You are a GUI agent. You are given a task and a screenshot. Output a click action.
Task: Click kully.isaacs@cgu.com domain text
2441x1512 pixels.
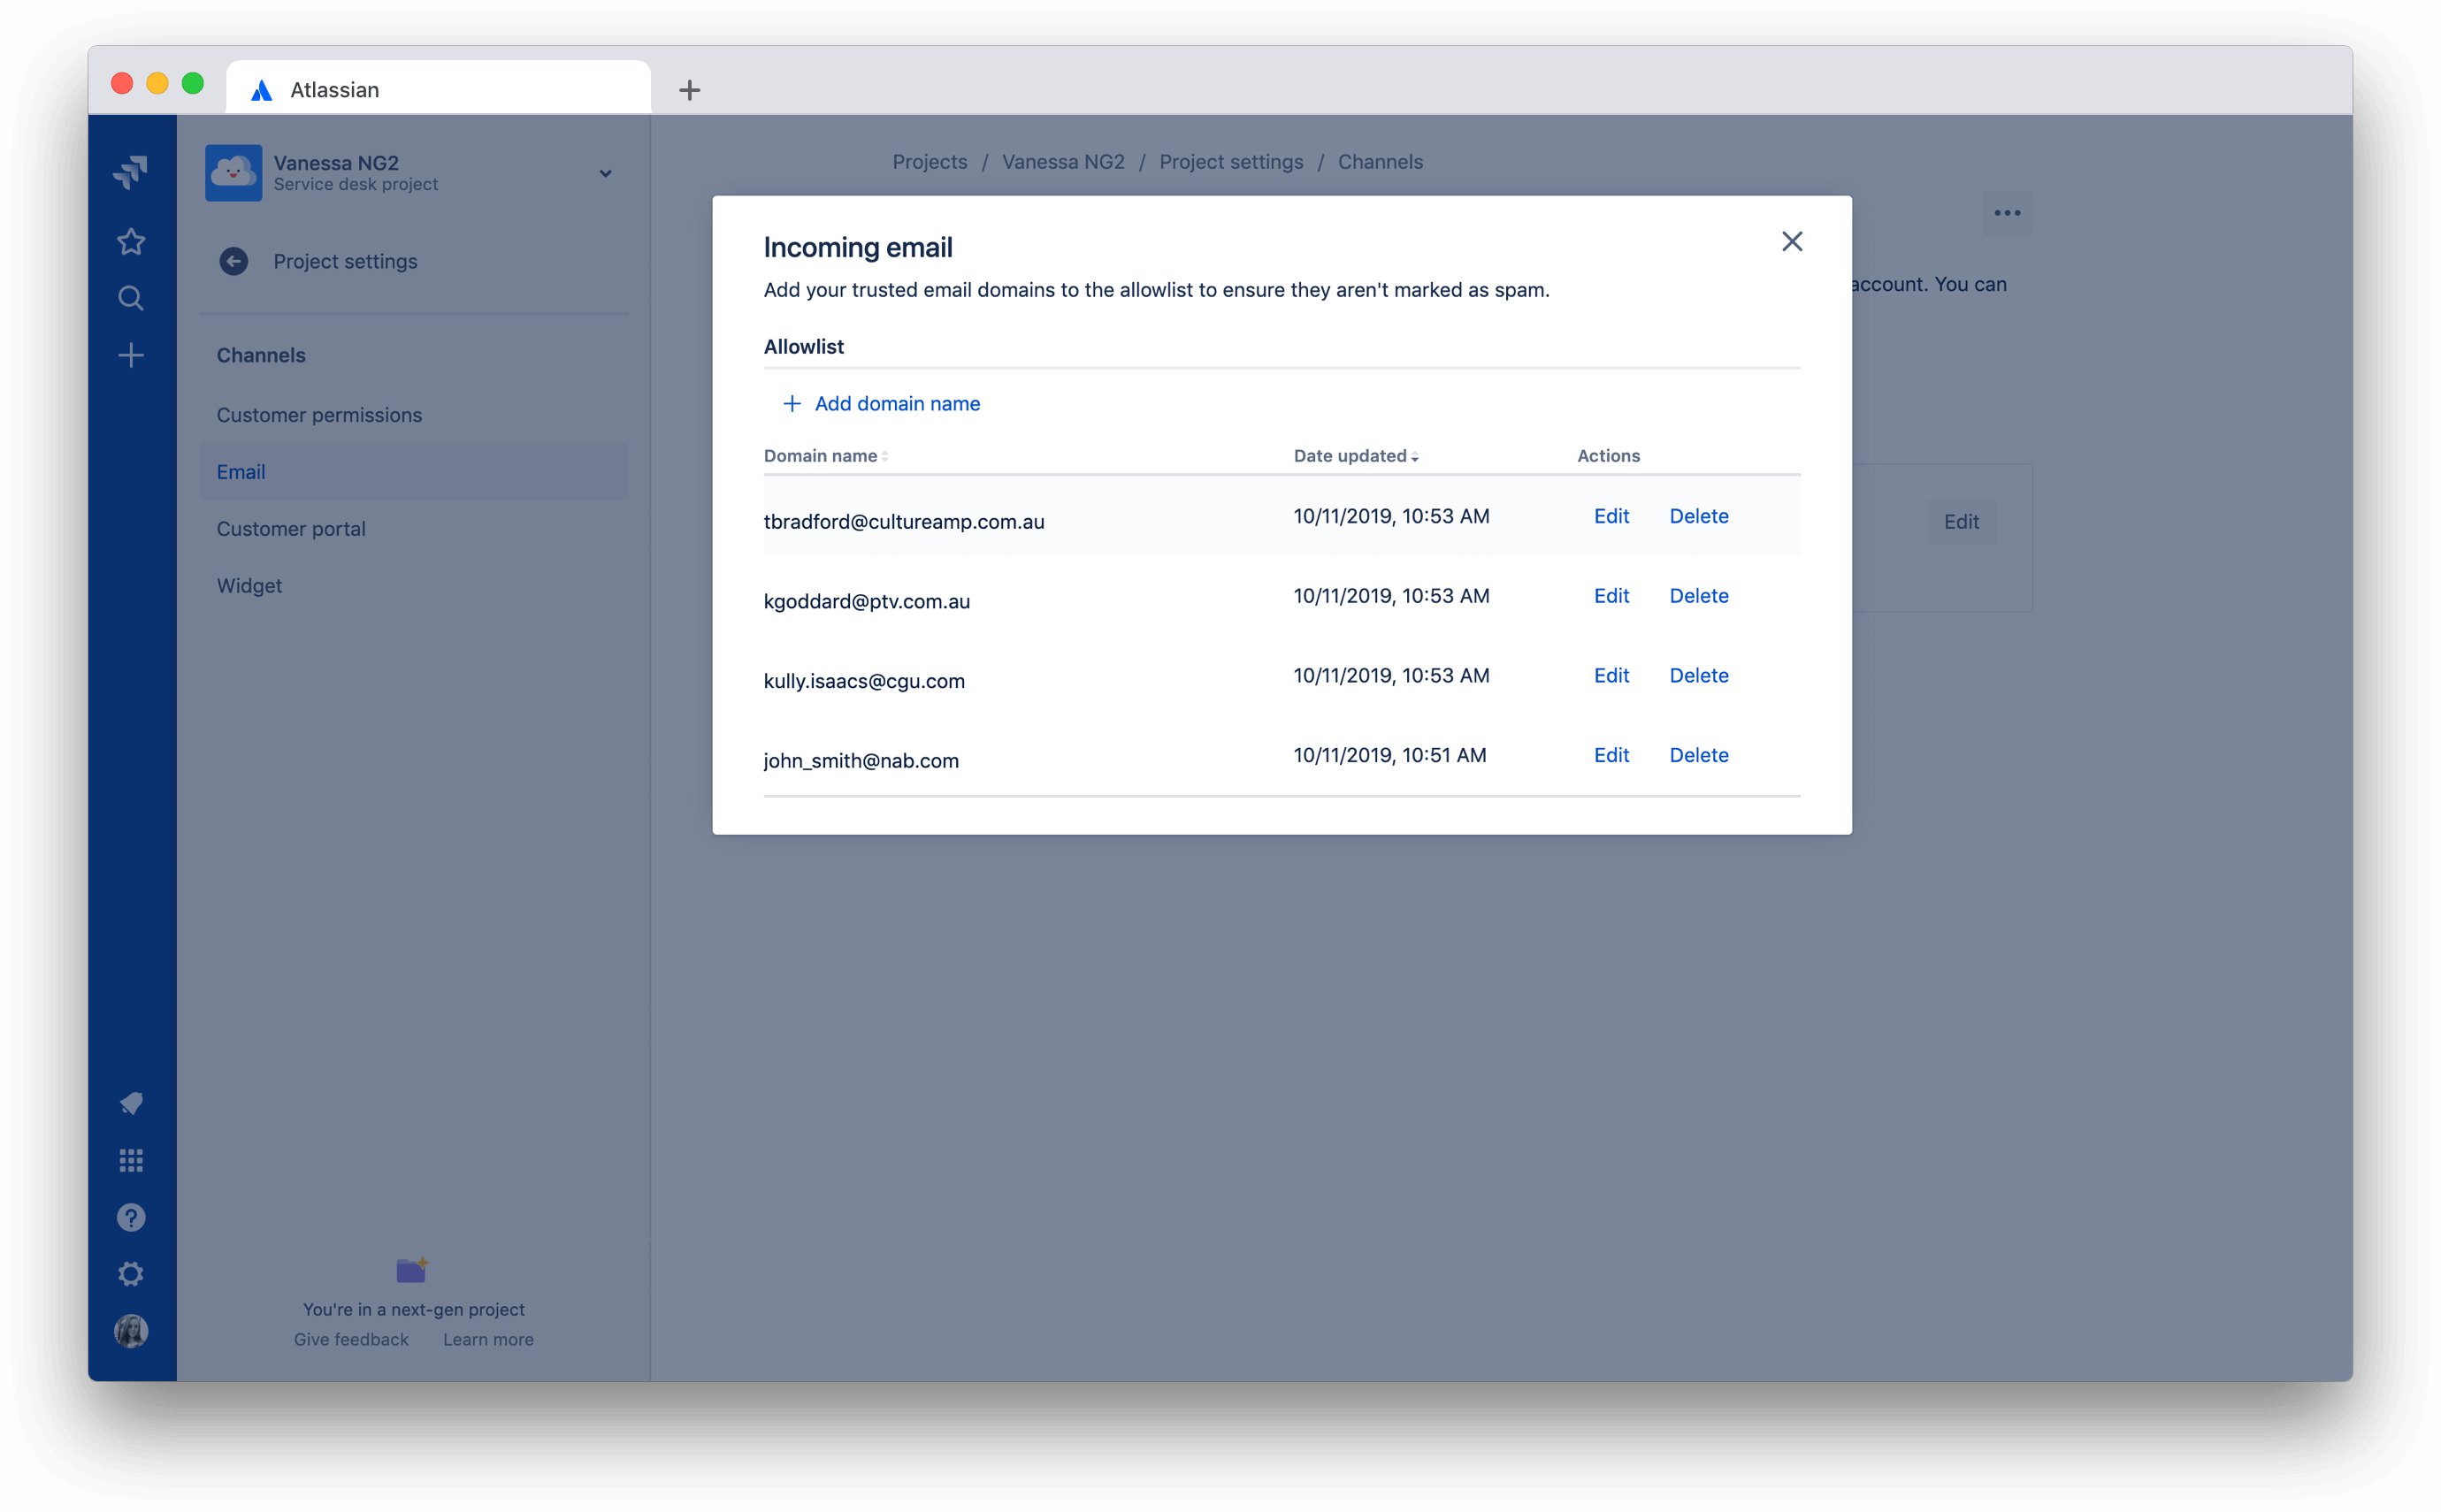pyautogui.click(x=864, y=681)
